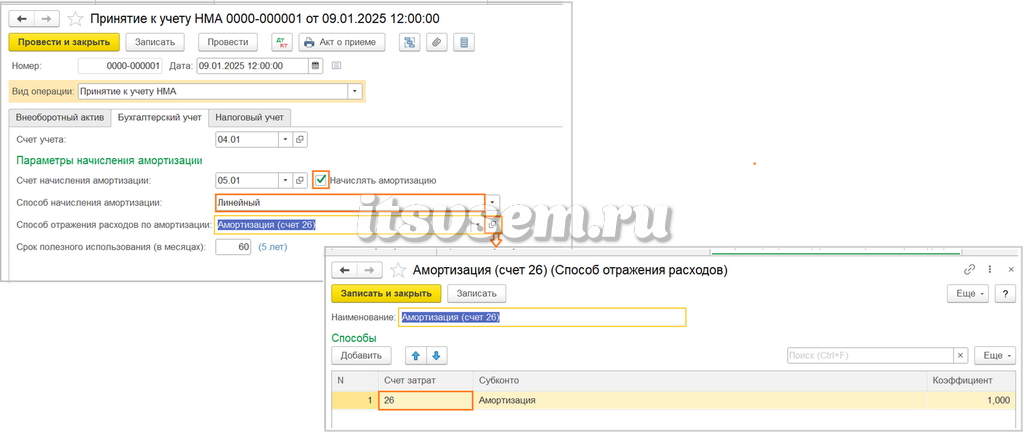Copy link icon in Амортизация window header
Image resolution: width=1024 pixels, height=433 pixels.
tap(969, 270)
